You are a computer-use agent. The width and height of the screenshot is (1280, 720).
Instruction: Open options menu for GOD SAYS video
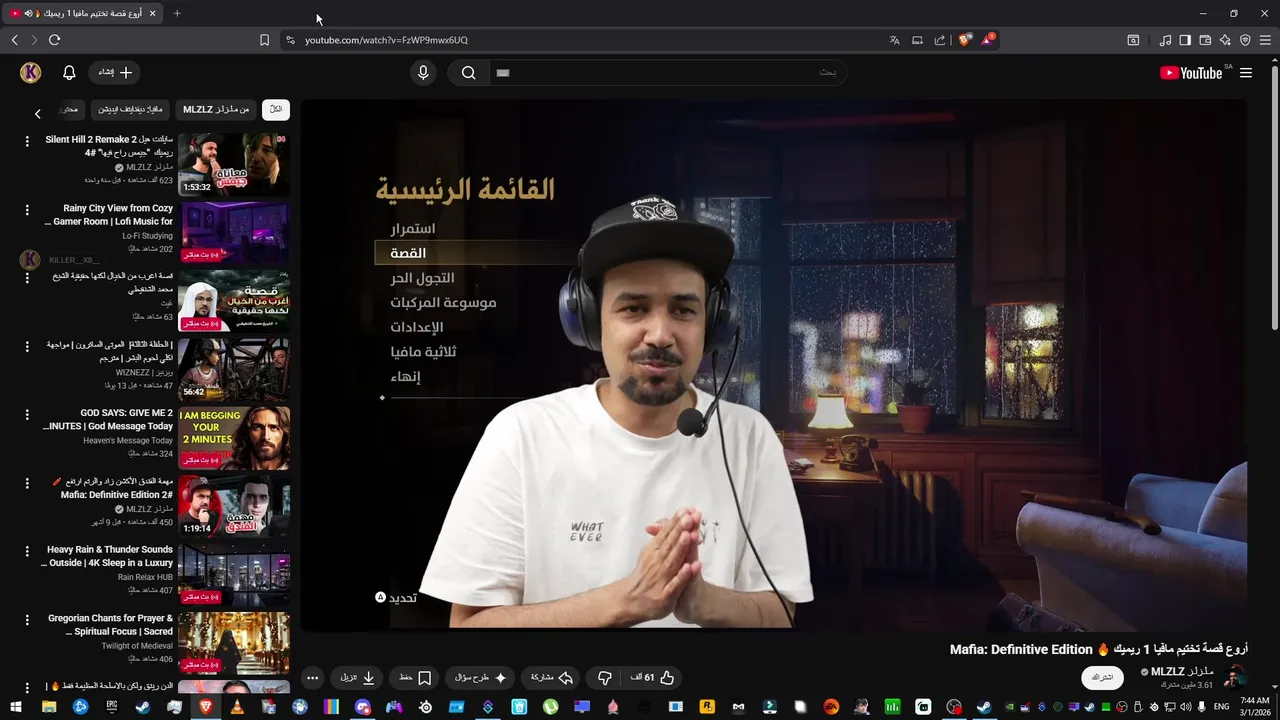(x=27, y=414)
